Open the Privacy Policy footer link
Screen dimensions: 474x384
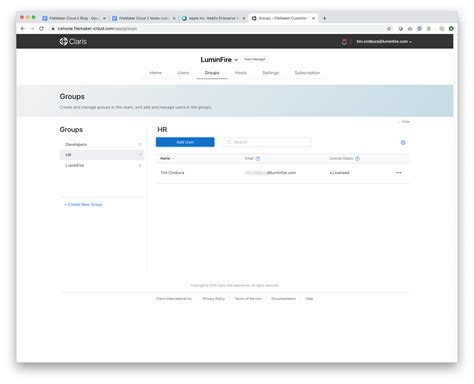click(x=214, y=299)
